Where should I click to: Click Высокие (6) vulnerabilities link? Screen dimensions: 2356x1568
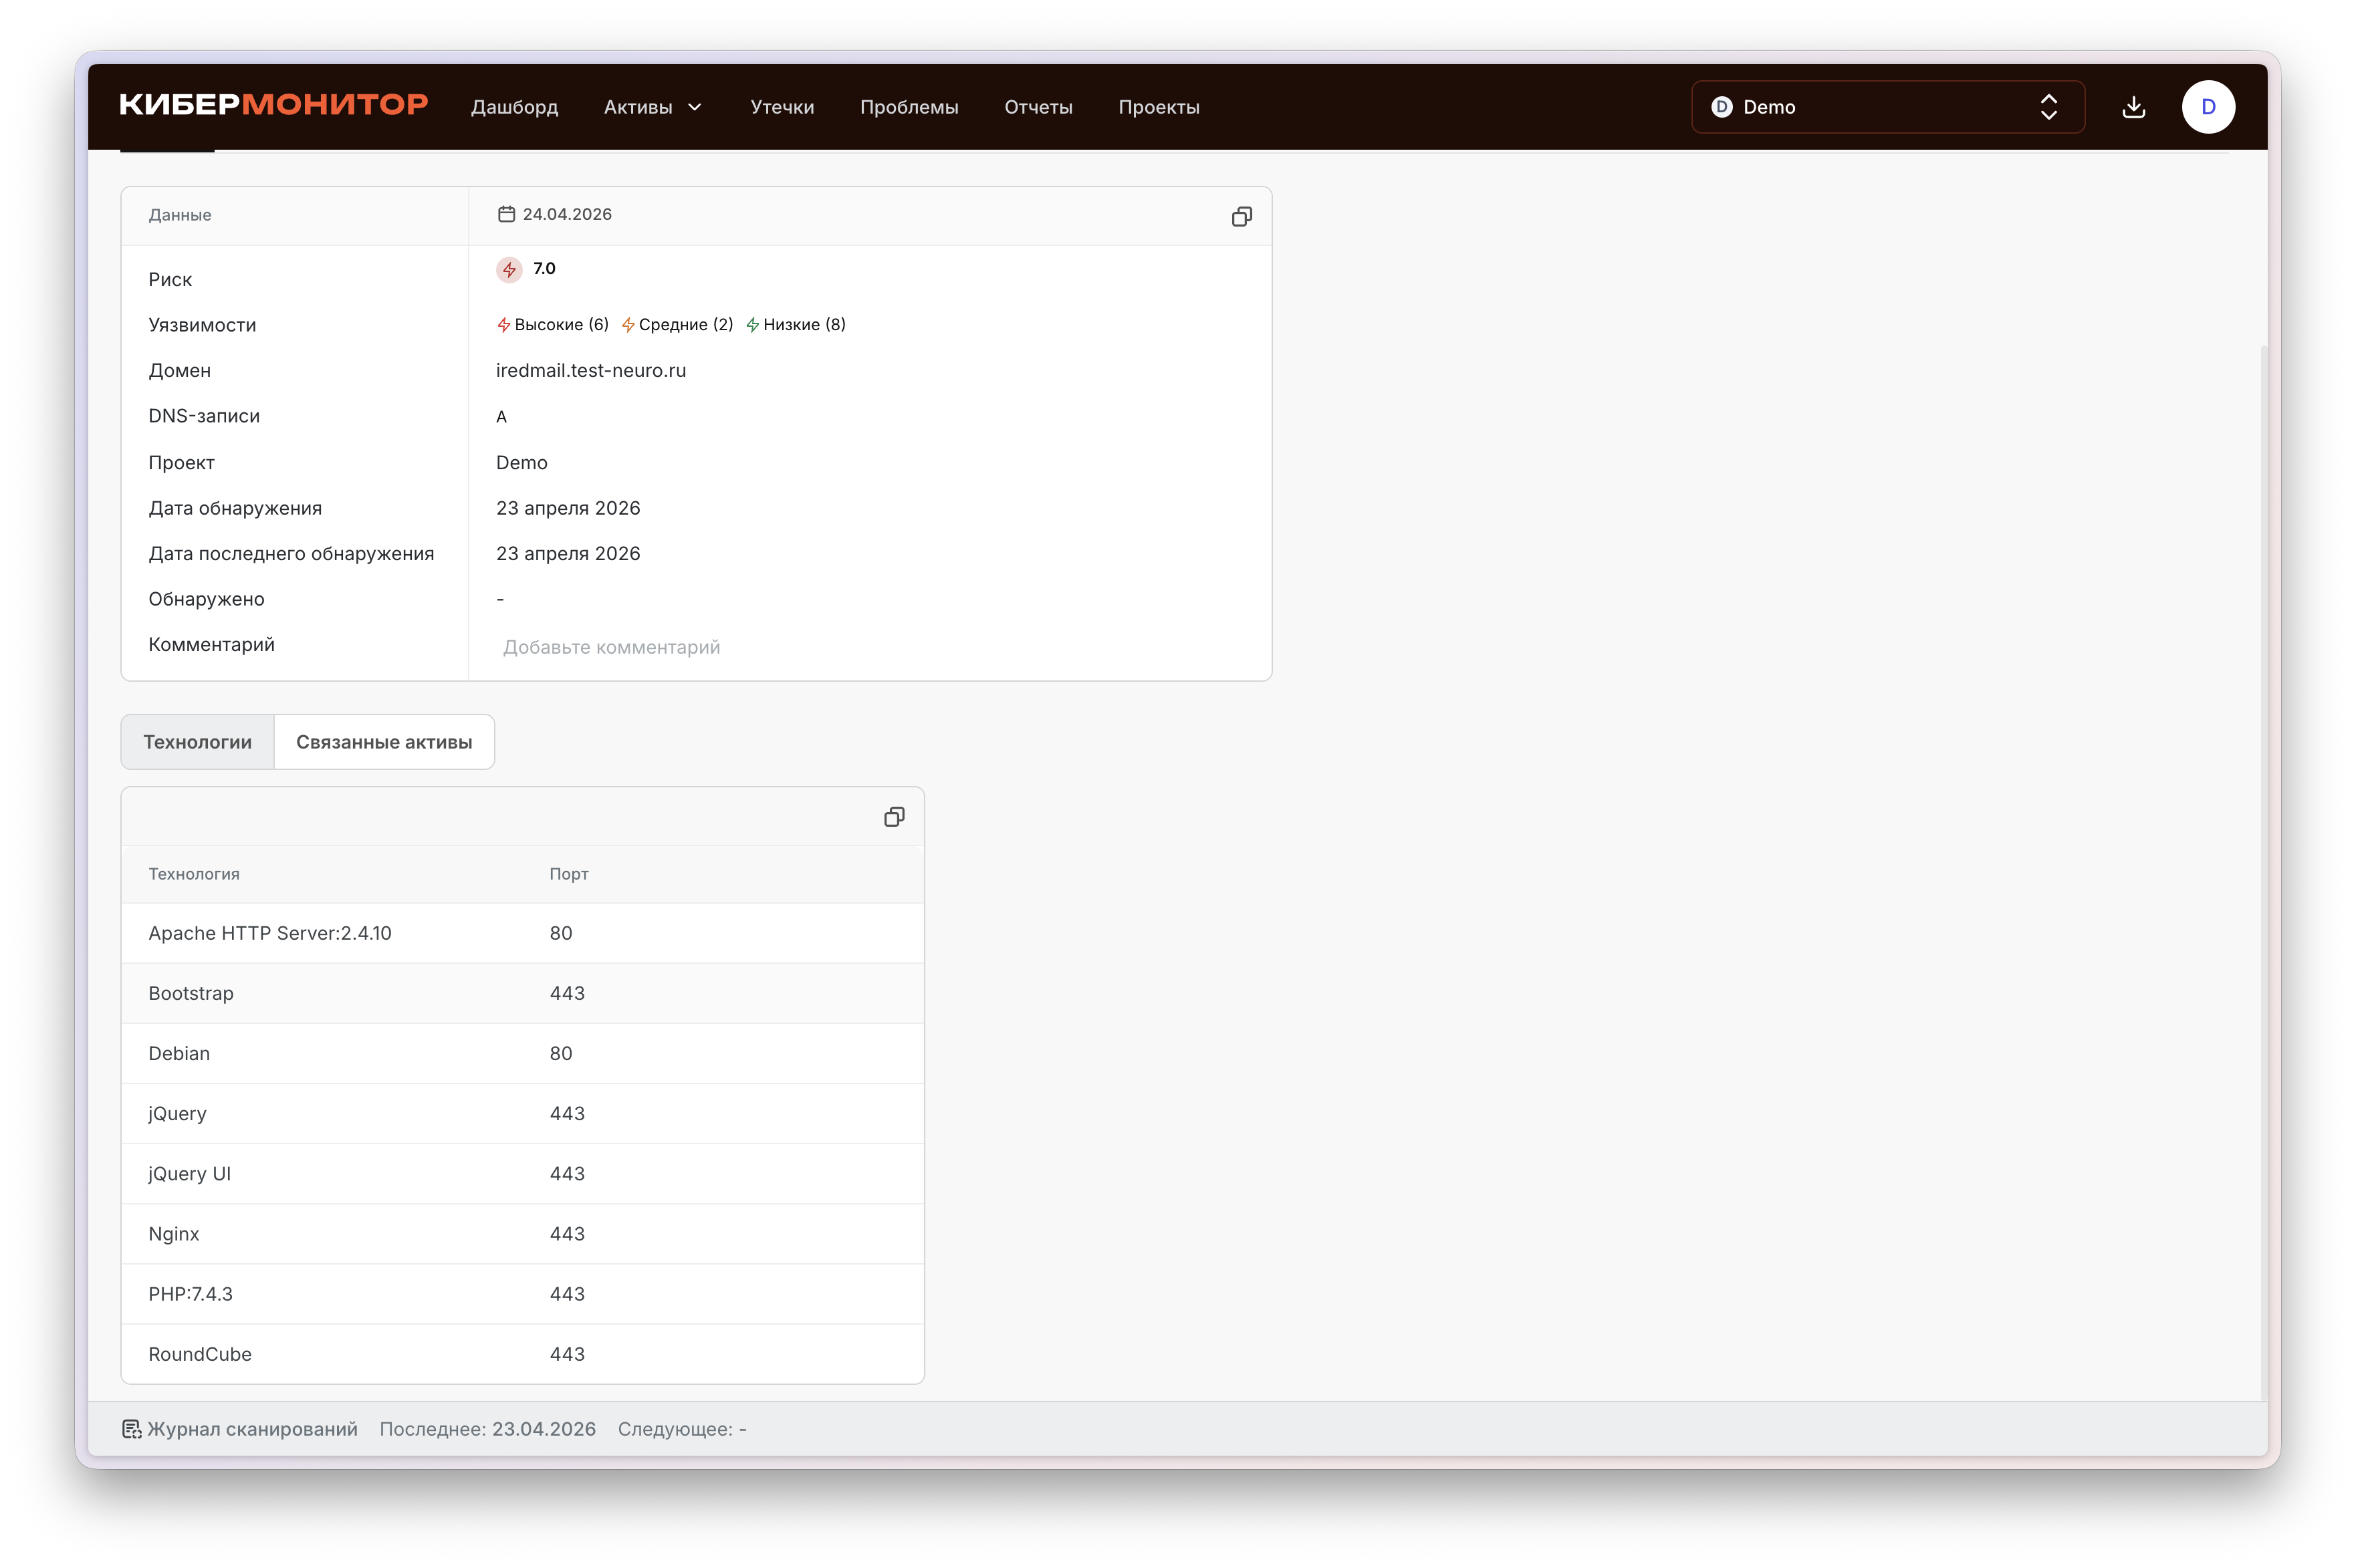[553, 325]
